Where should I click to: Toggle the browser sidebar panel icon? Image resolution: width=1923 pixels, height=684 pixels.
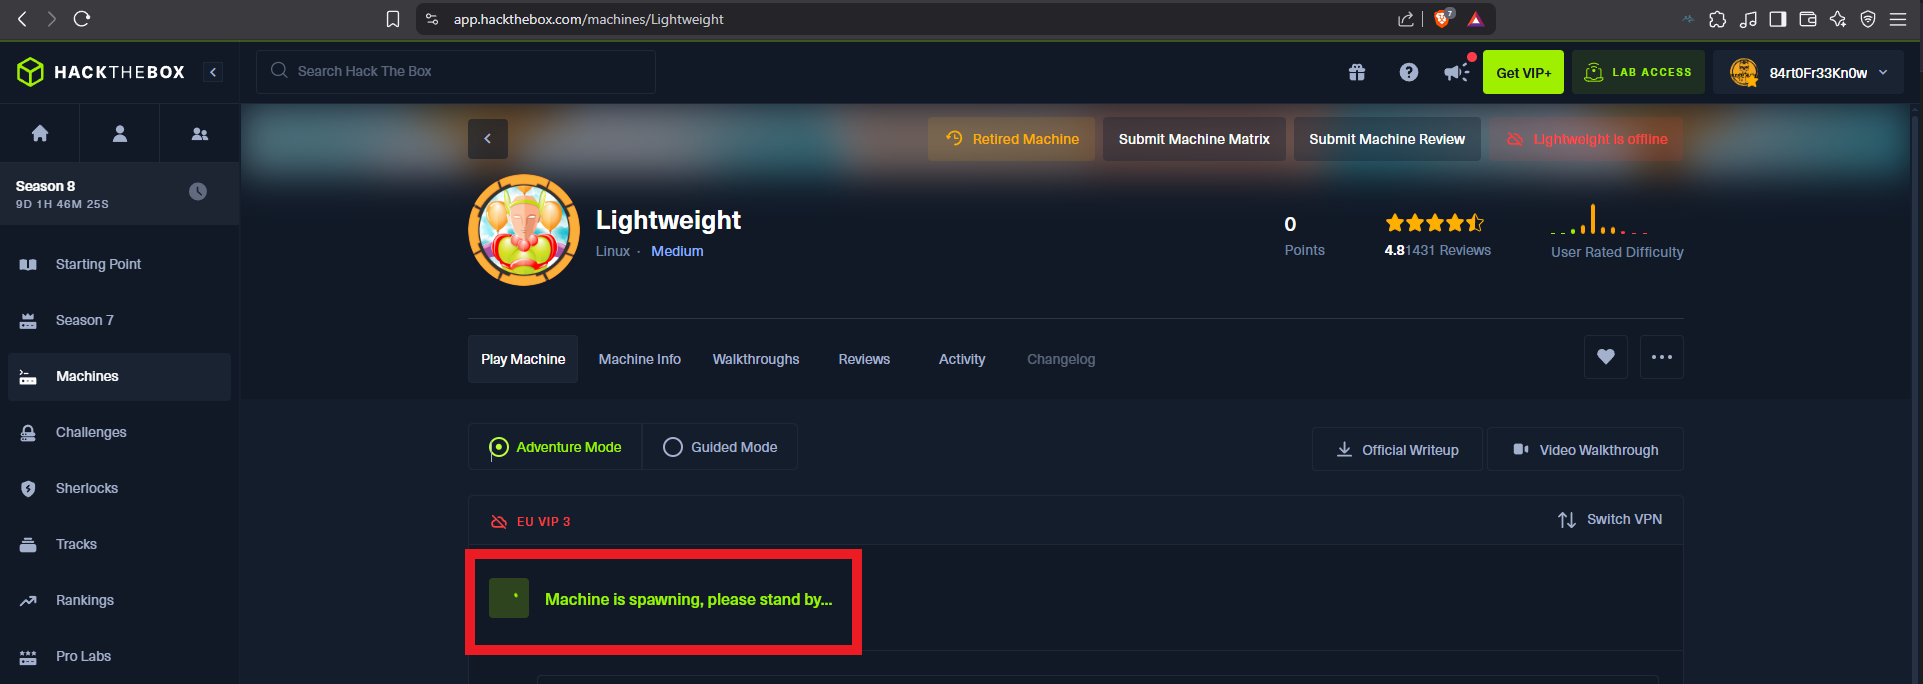[1778, 19]
